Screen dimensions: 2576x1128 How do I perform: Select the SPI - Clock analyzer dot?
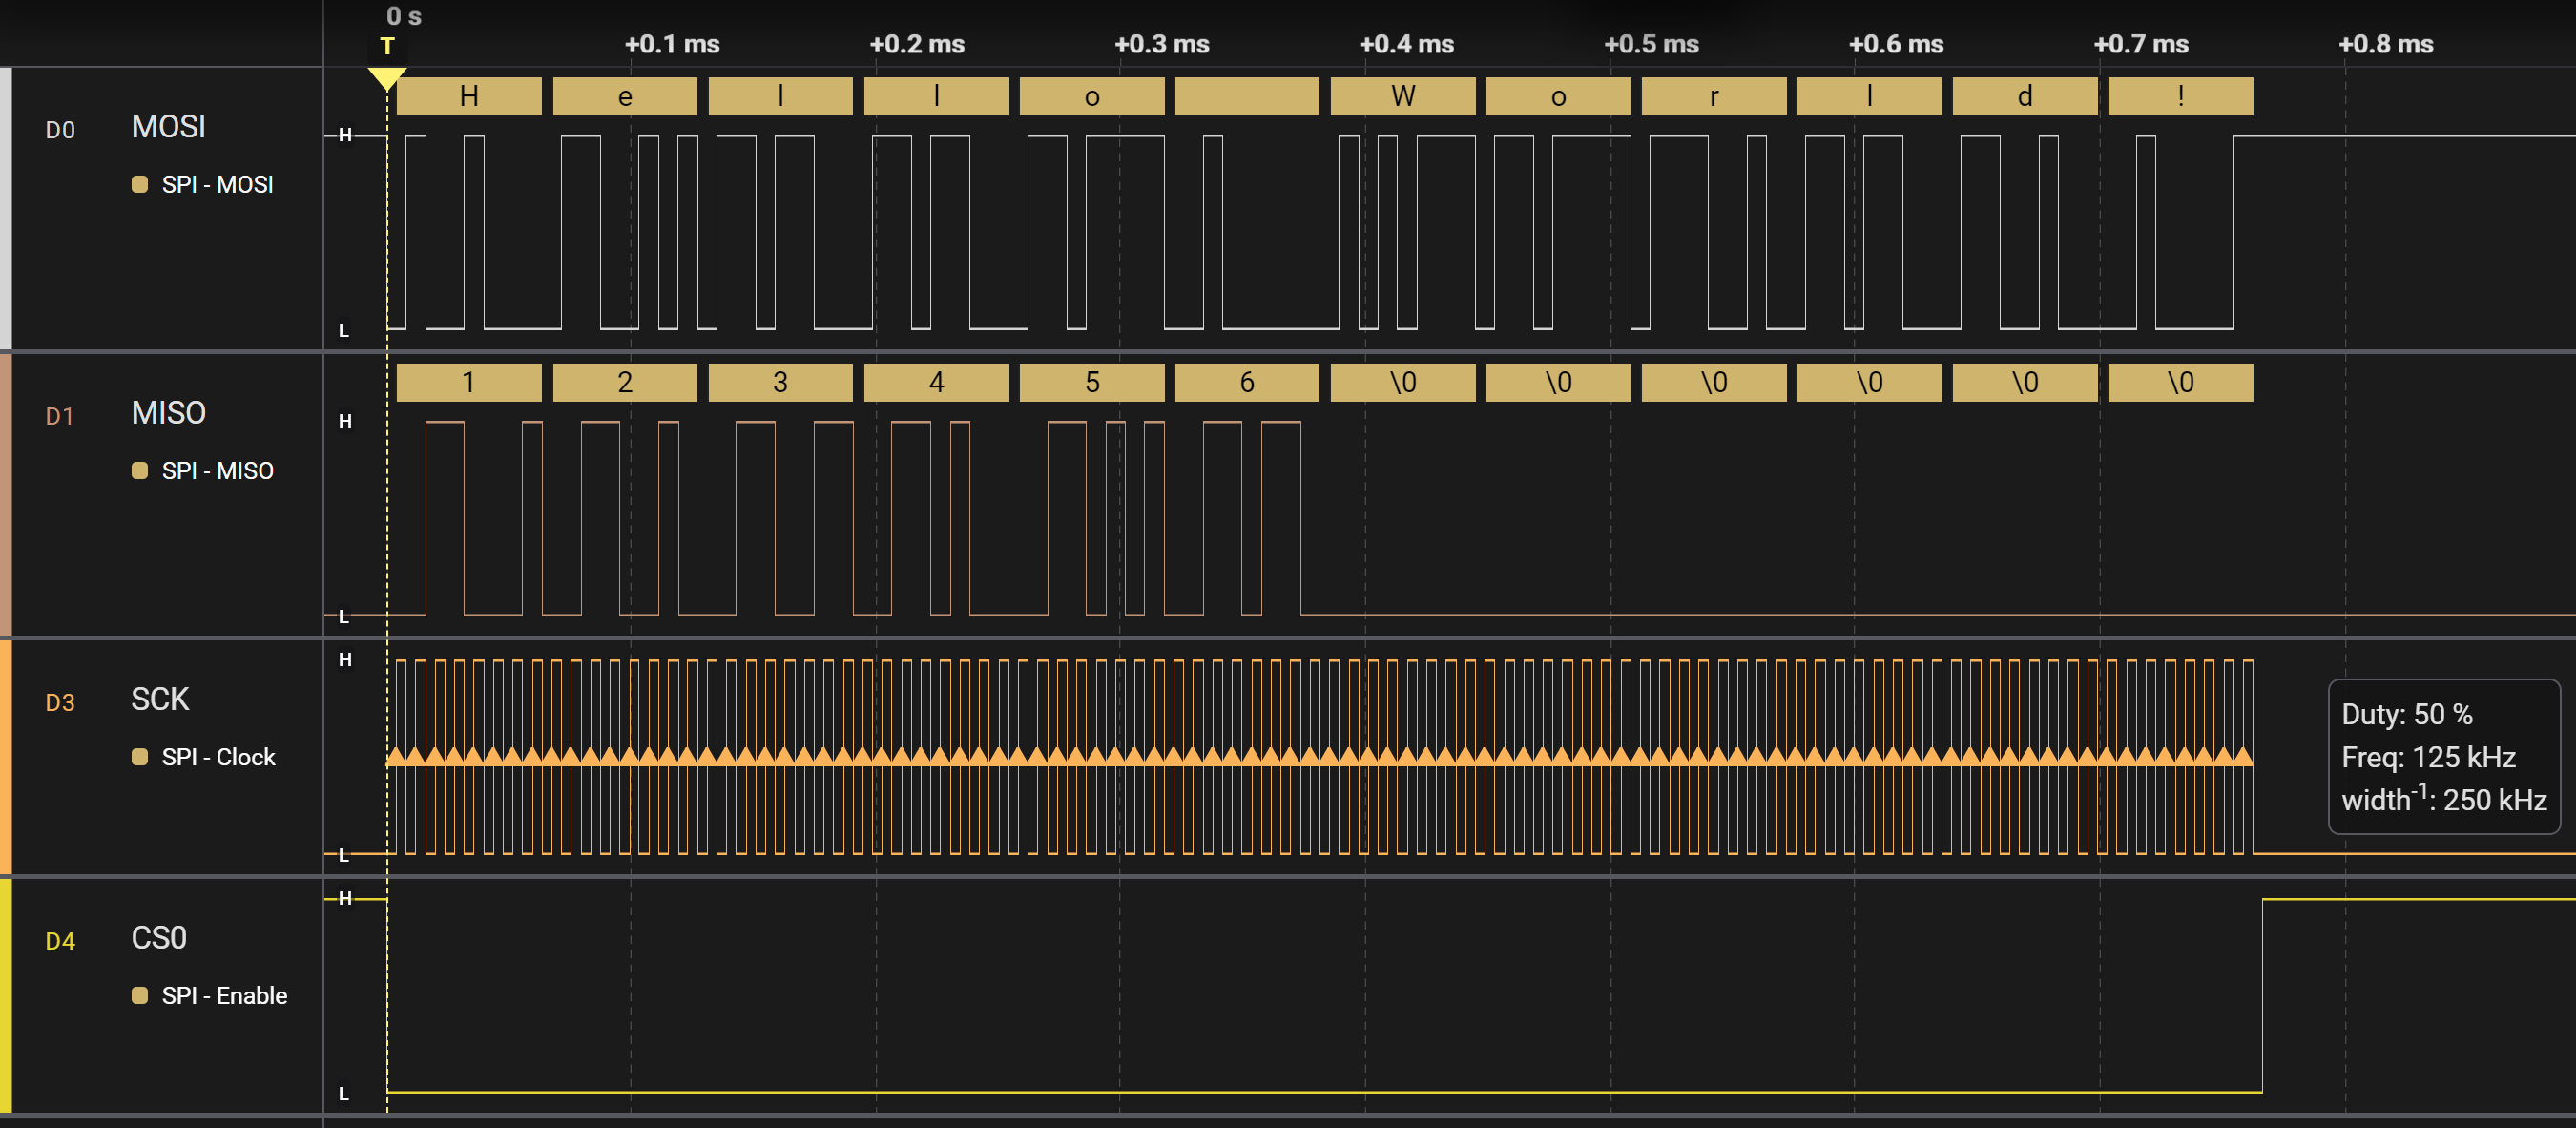pos(140,757)
